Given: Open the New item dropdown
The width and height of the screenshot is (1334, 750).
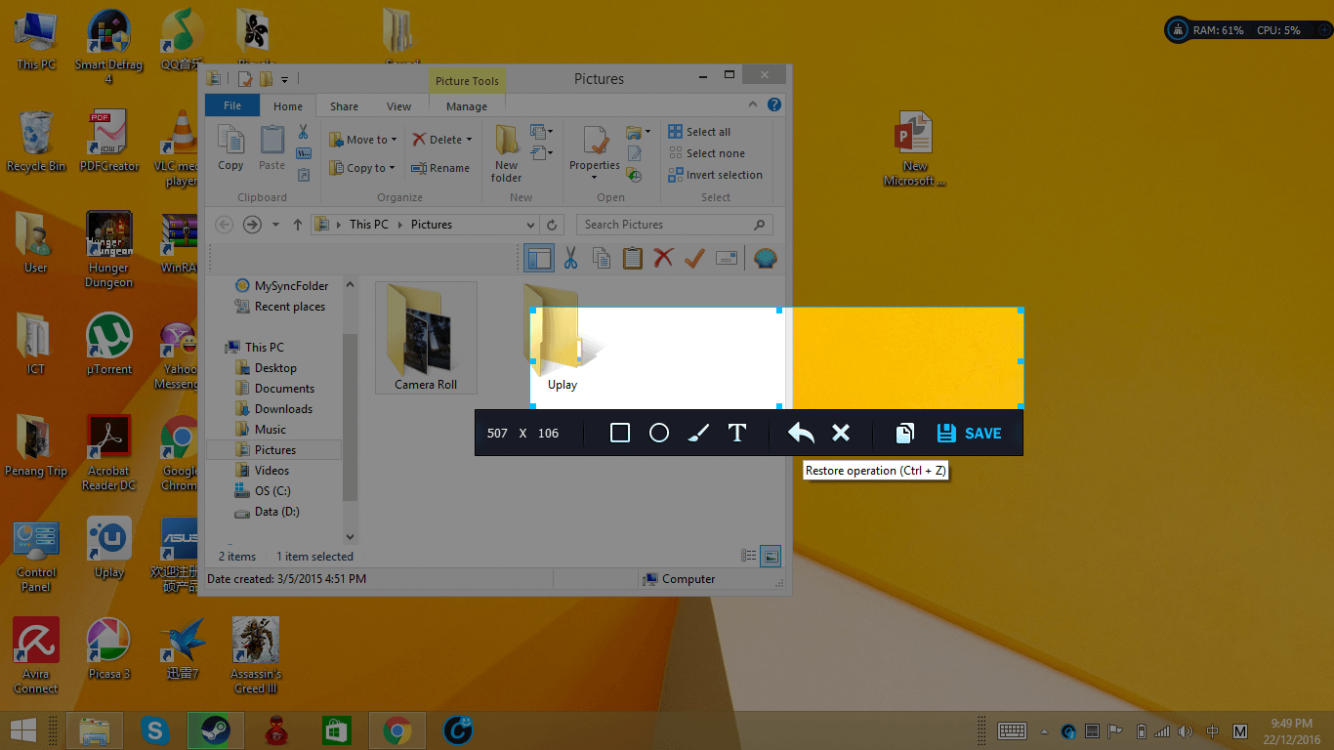Looking at the screenshot, I should coord(541,132).
